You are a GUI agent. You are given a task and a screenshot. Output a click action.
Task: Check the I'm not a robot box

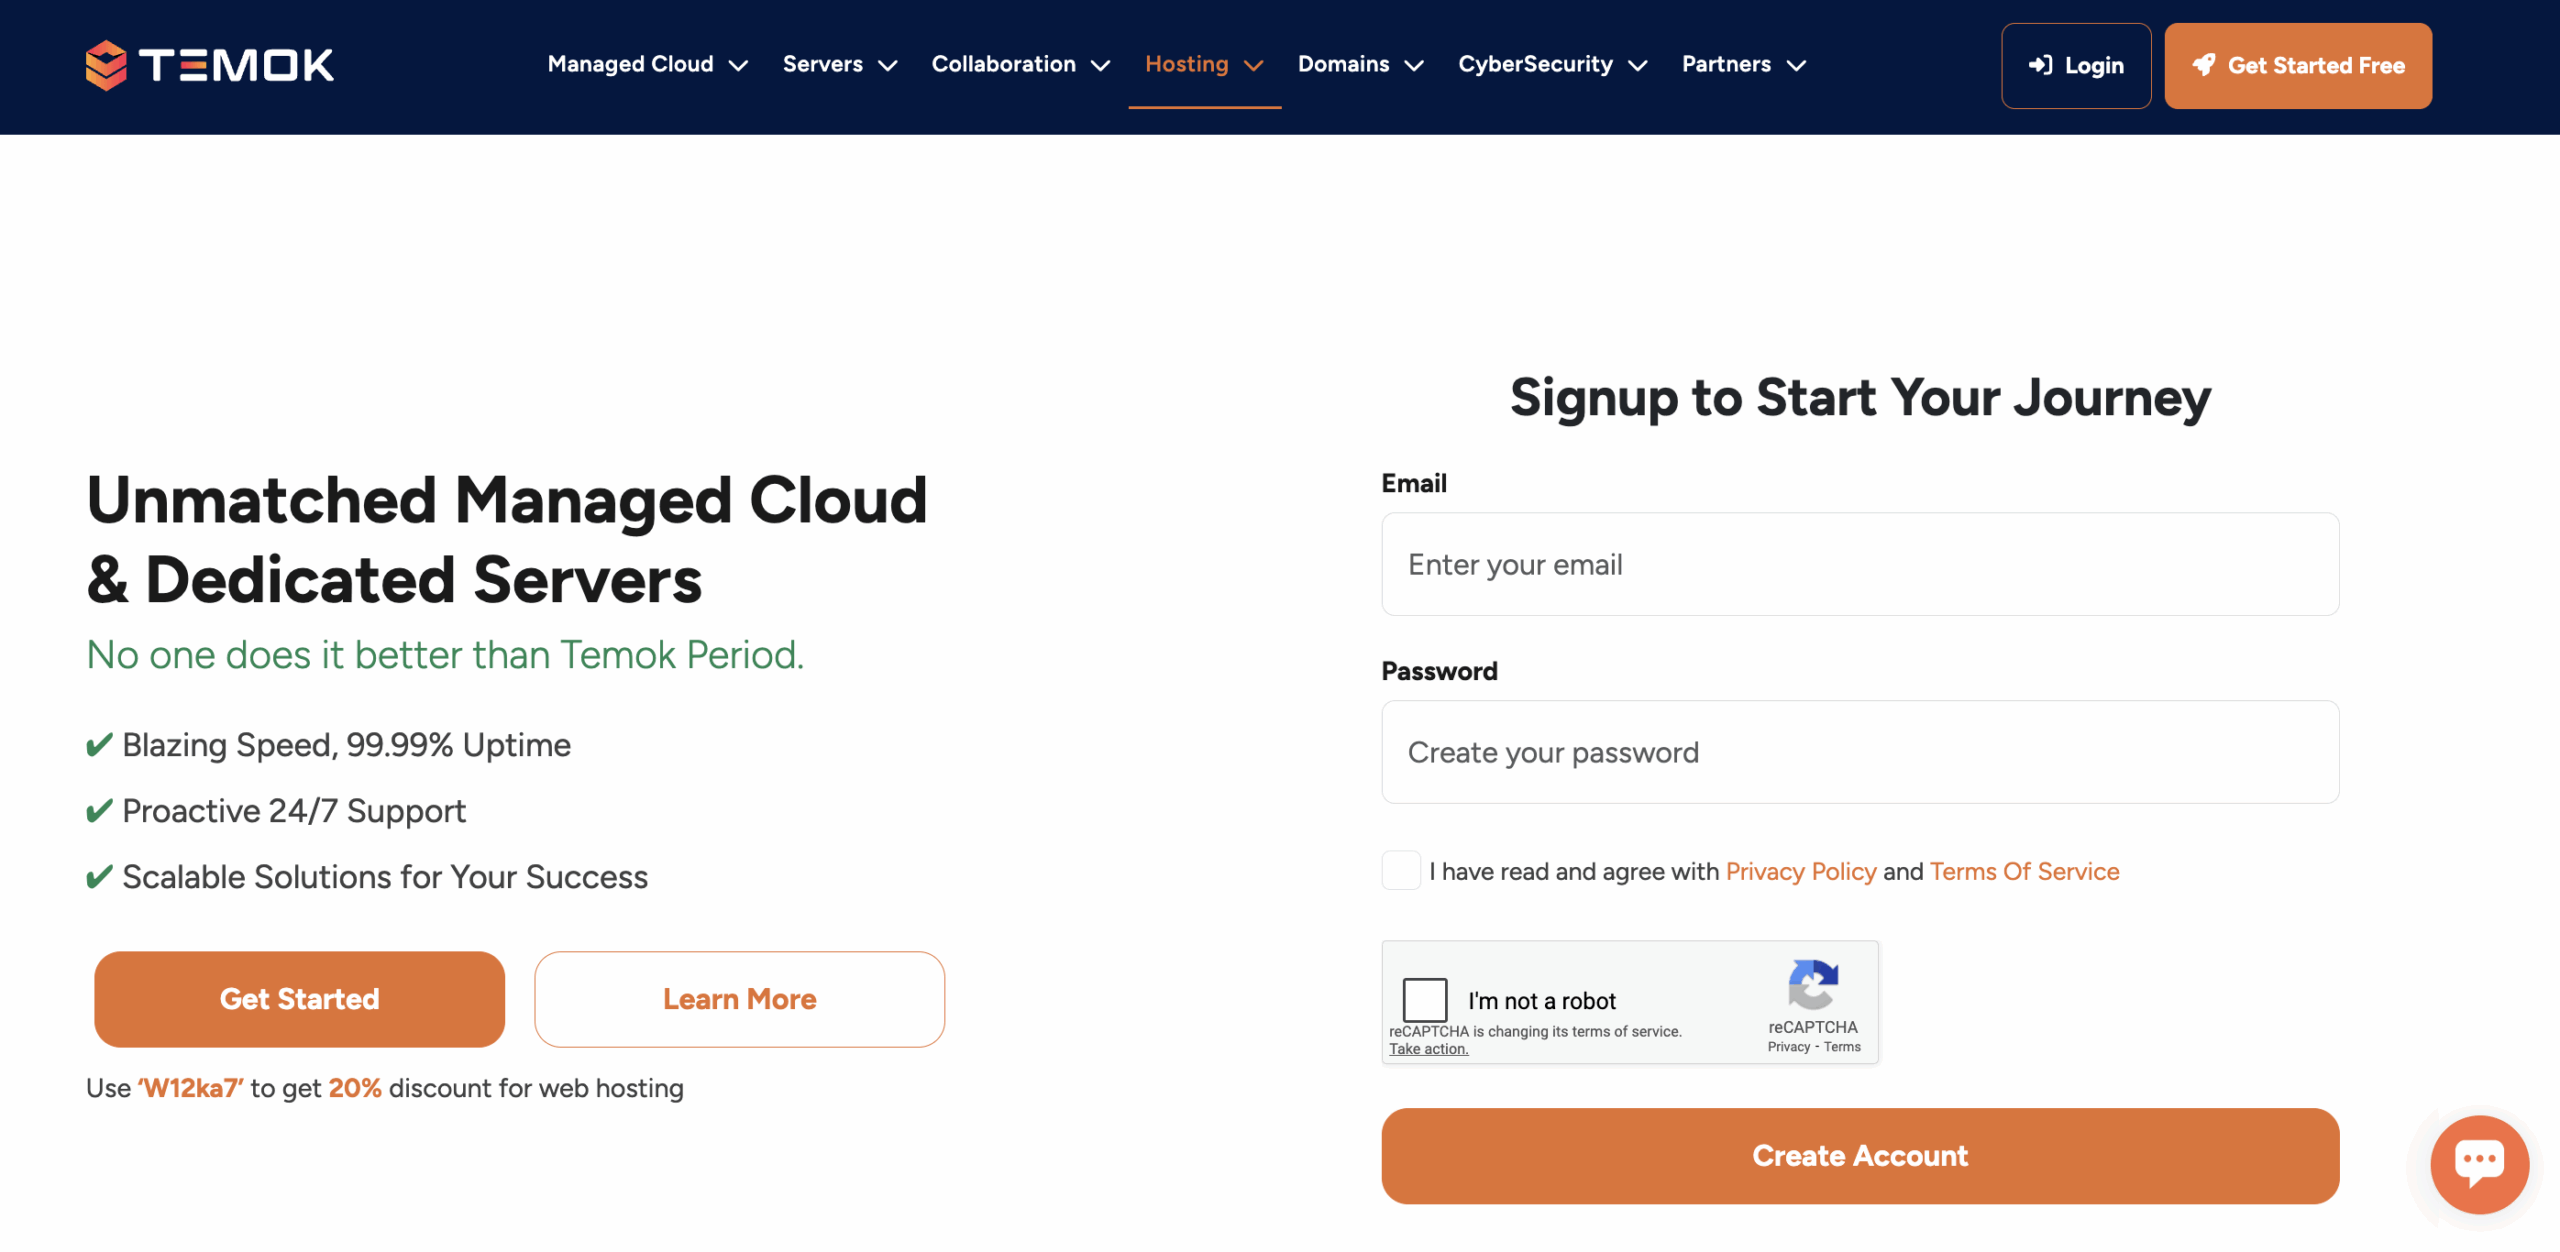(x=1425, y=1000)
